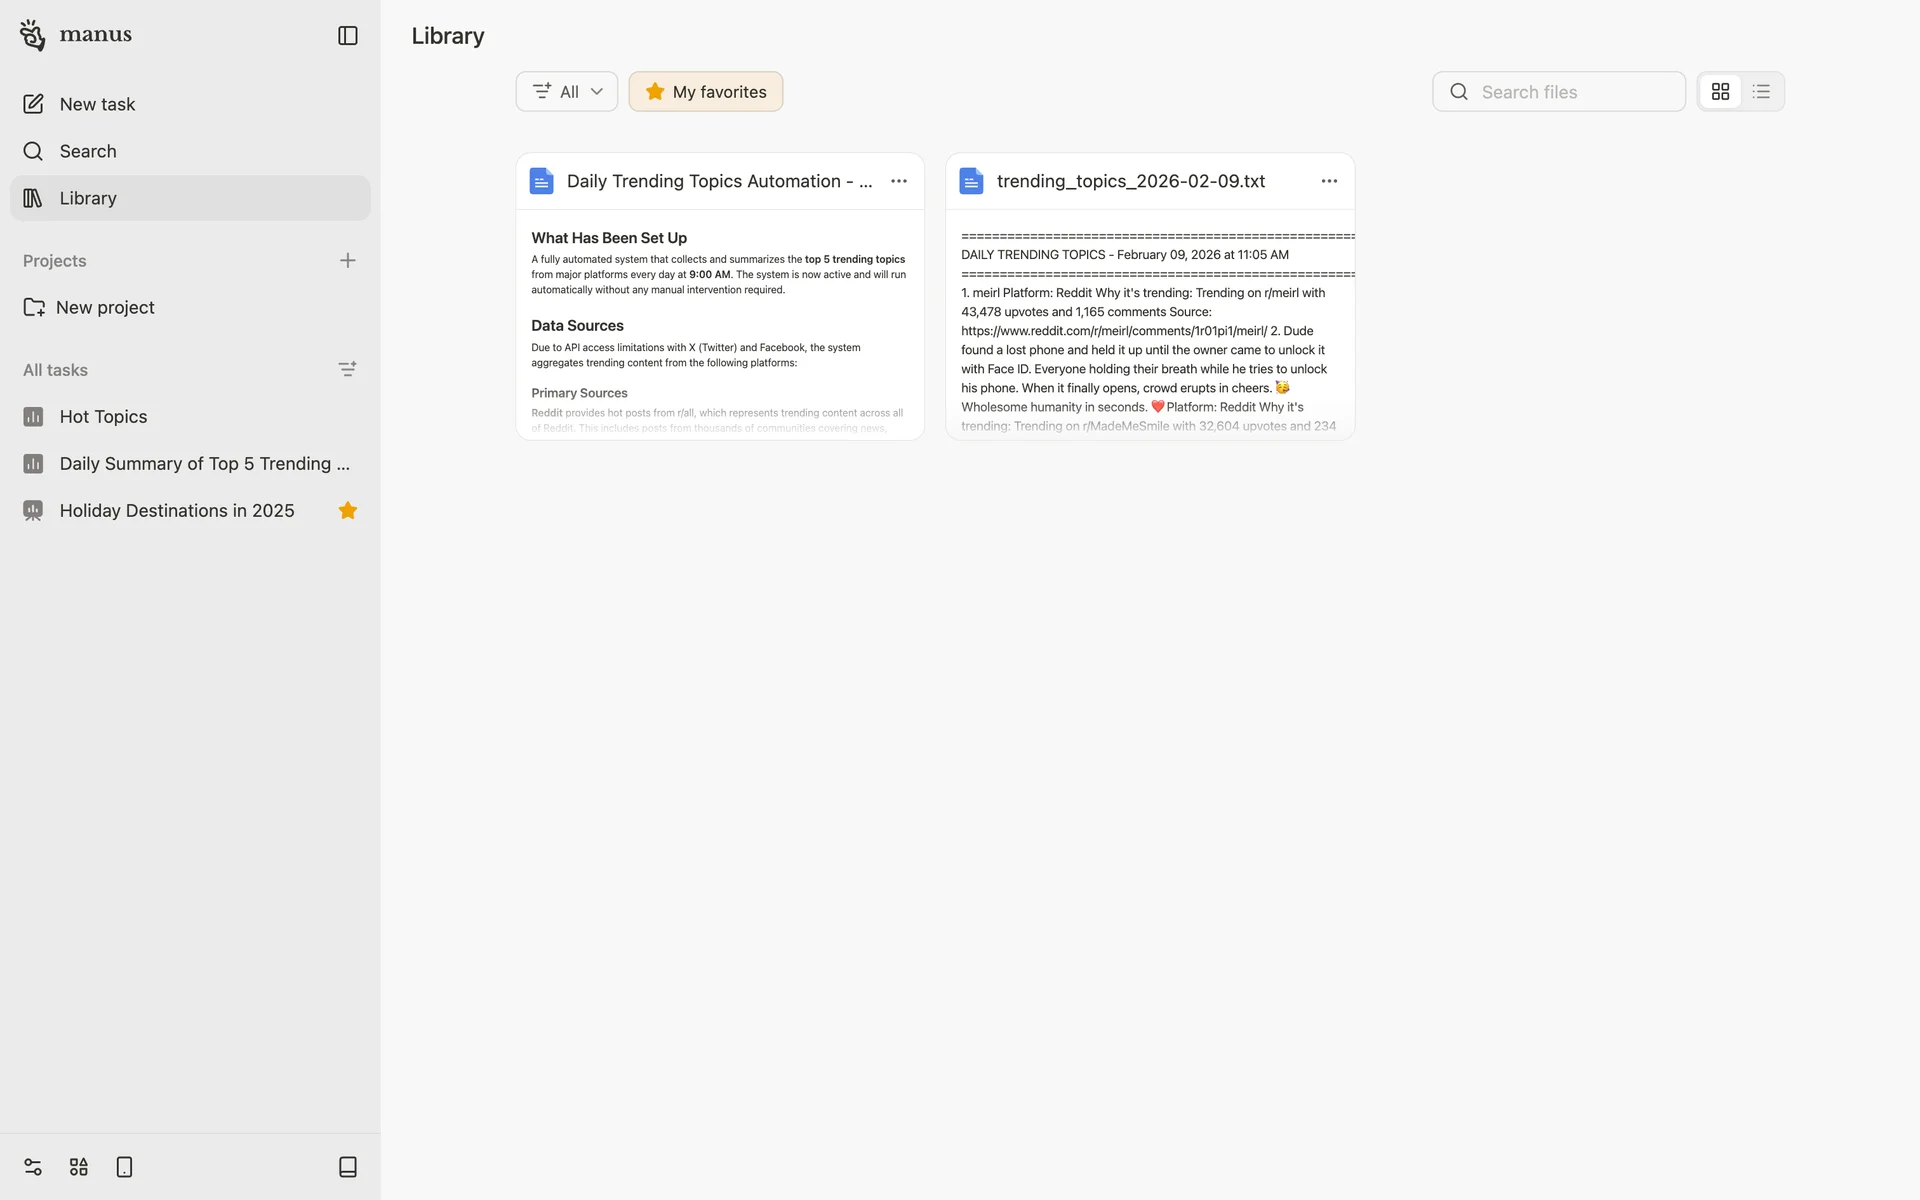Viewport: 1920px width, 1200px height.
Task: Unfavorite the Holiday Destinations in 2025 star
Action: (x=347, y=511)
